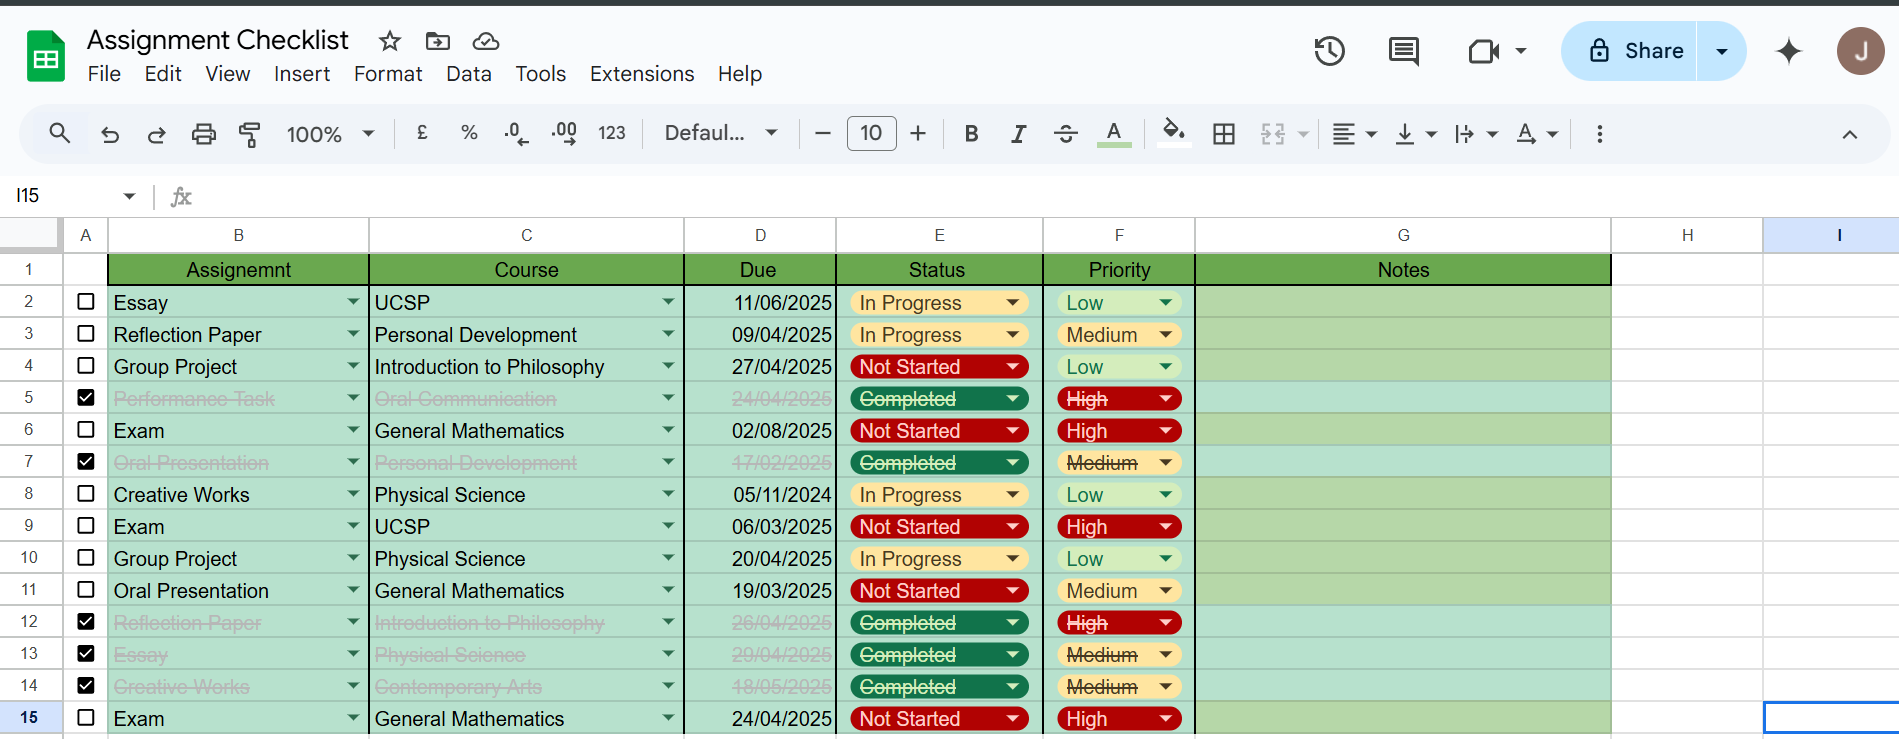Open the Gemini sparkle assistant

pos(1789,51)
